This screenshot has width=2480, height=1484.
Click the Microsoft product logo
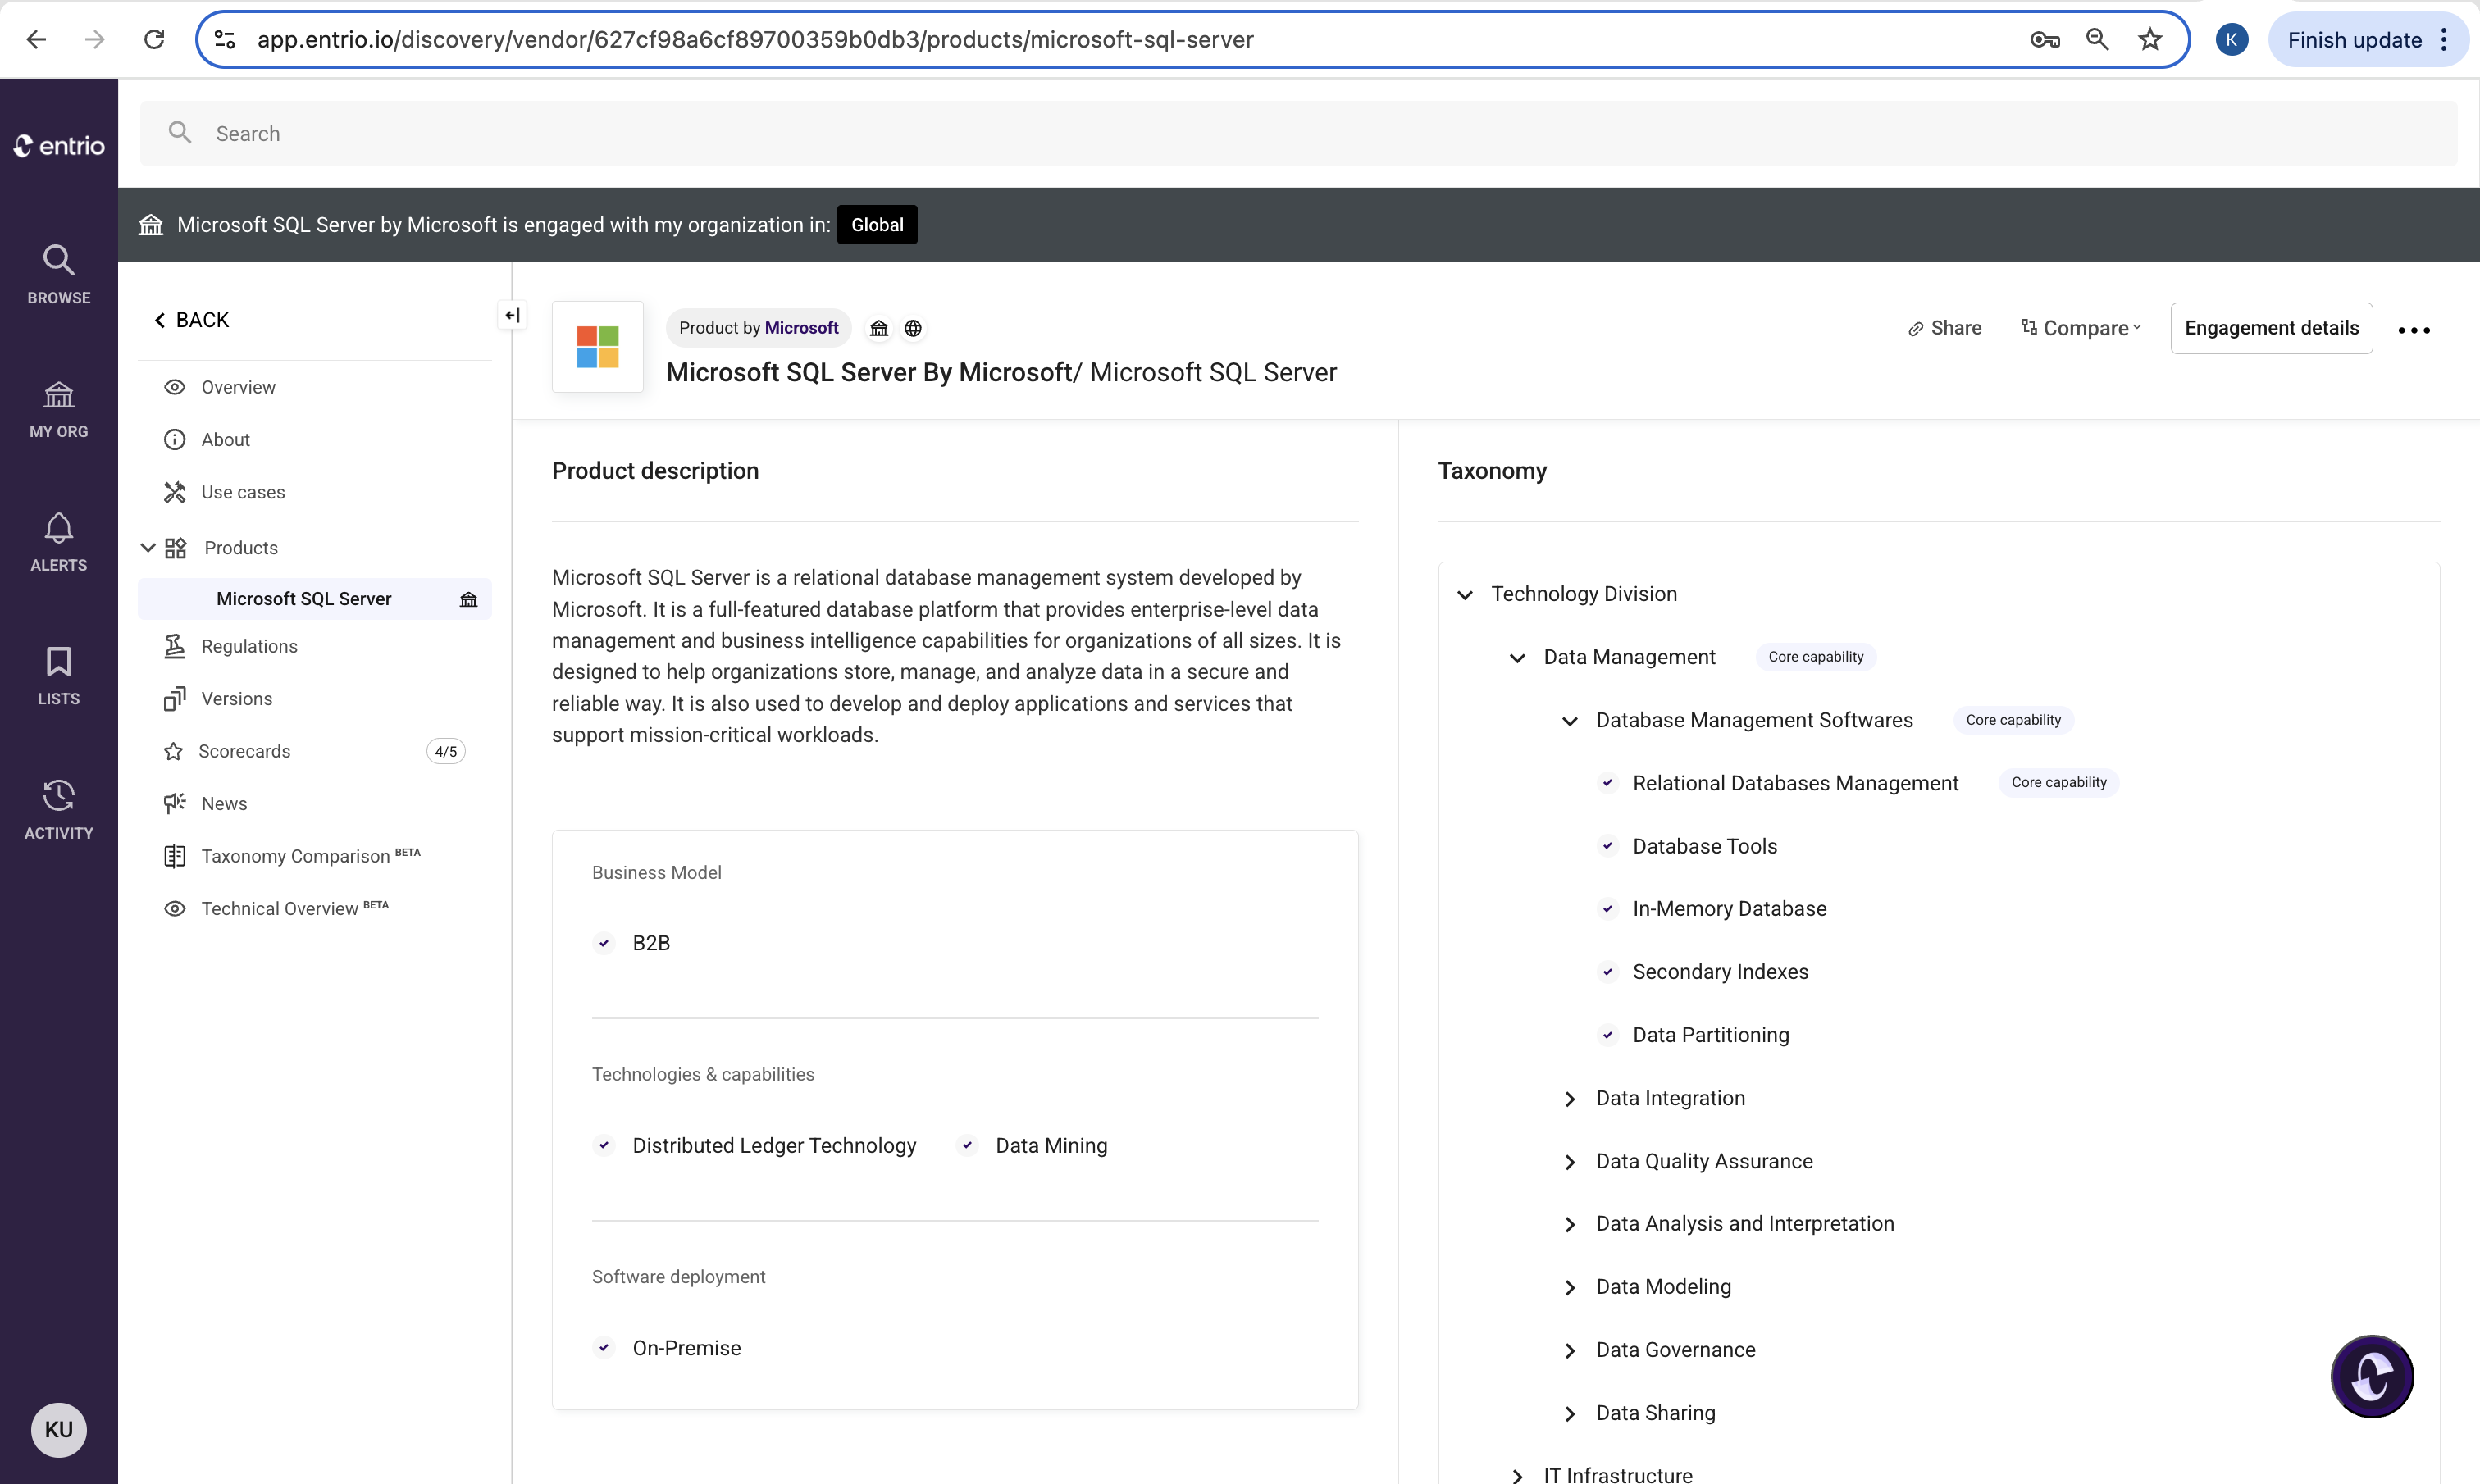(x=598, y=346)
